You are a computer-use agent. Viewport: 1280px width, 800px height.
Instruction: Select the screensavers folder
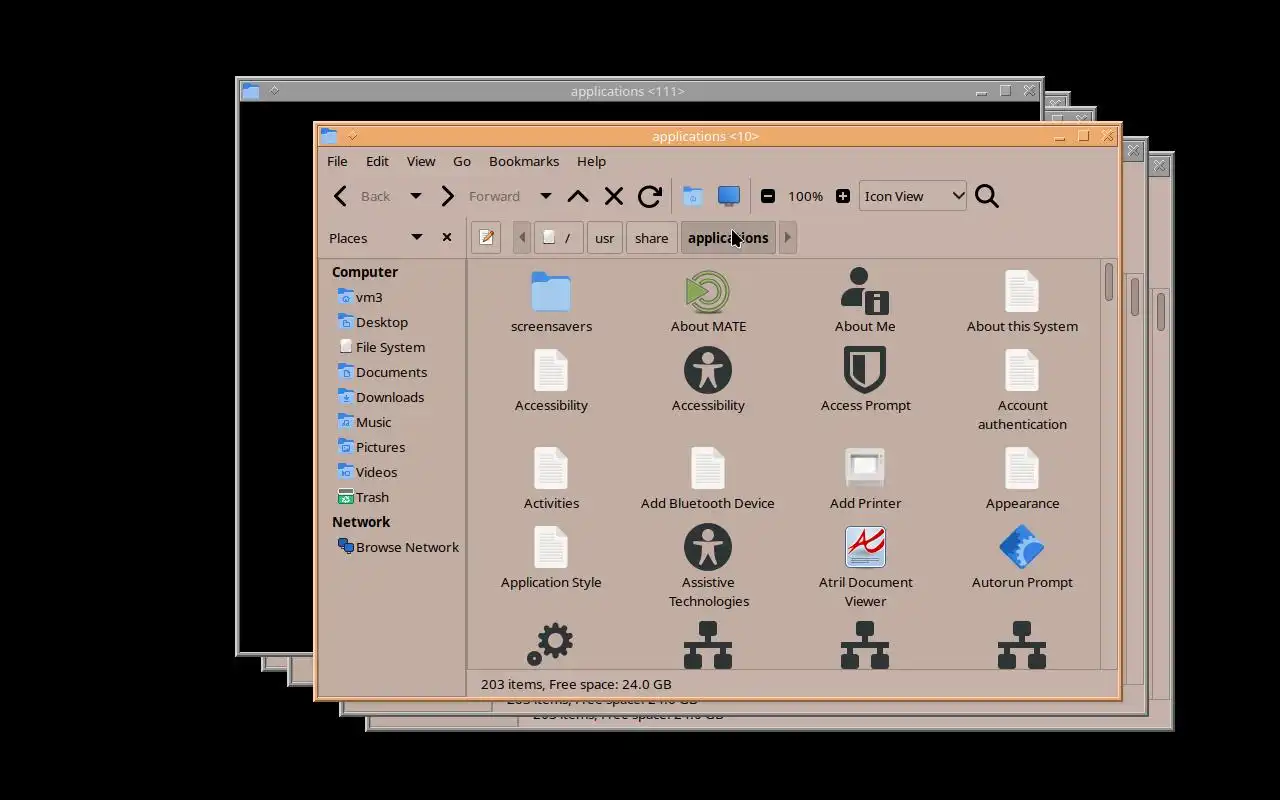pos(551,302)
